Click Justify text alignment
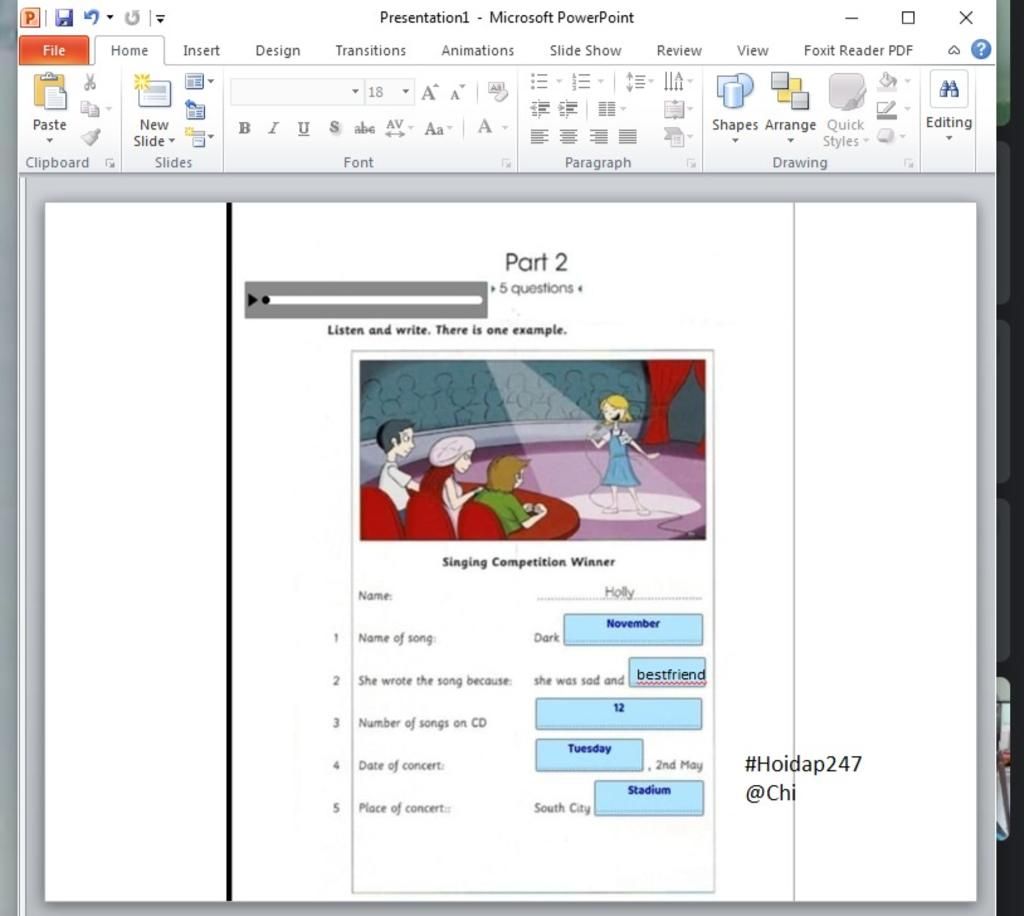Viewport: 1024px width, 916px height. 628,136
